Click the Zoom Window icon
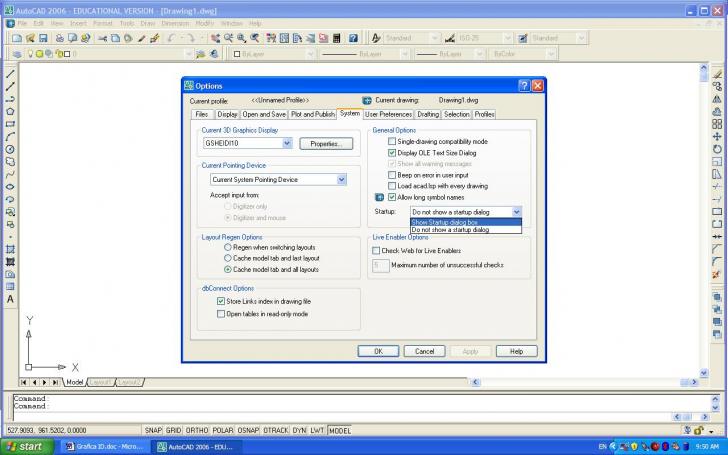728x455 pixels. (x=241, y=38)
